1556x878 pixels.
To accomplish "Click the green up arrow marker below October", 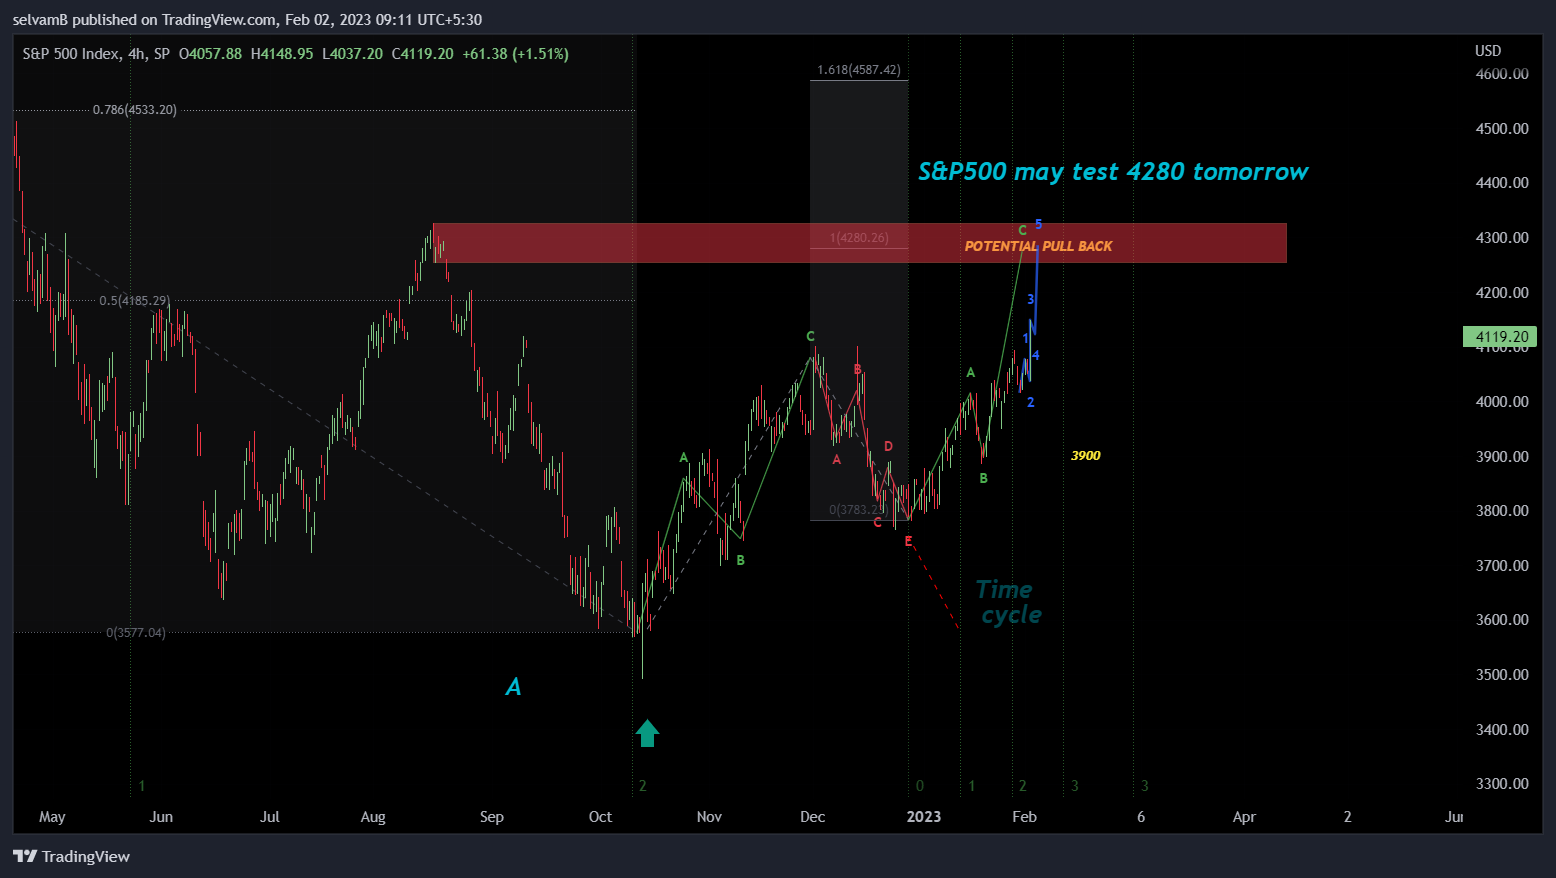I will pos(647,733).
